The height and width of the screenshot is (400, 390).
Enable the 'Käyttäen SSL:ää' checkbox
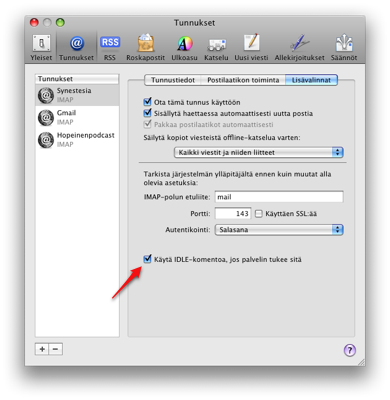click(x=259, y=214)
